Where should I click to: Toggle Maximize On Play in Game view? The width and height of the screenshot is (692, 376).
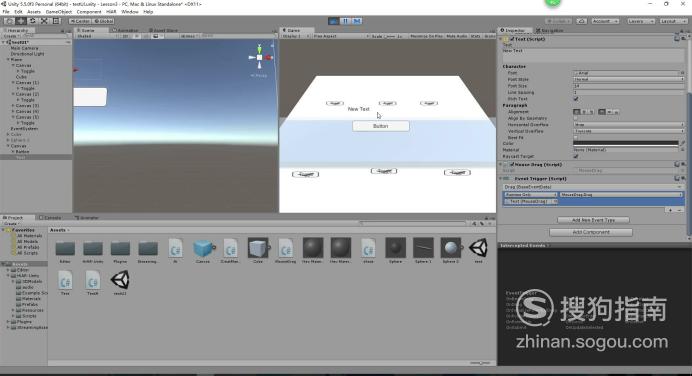[x=426, y=36]
